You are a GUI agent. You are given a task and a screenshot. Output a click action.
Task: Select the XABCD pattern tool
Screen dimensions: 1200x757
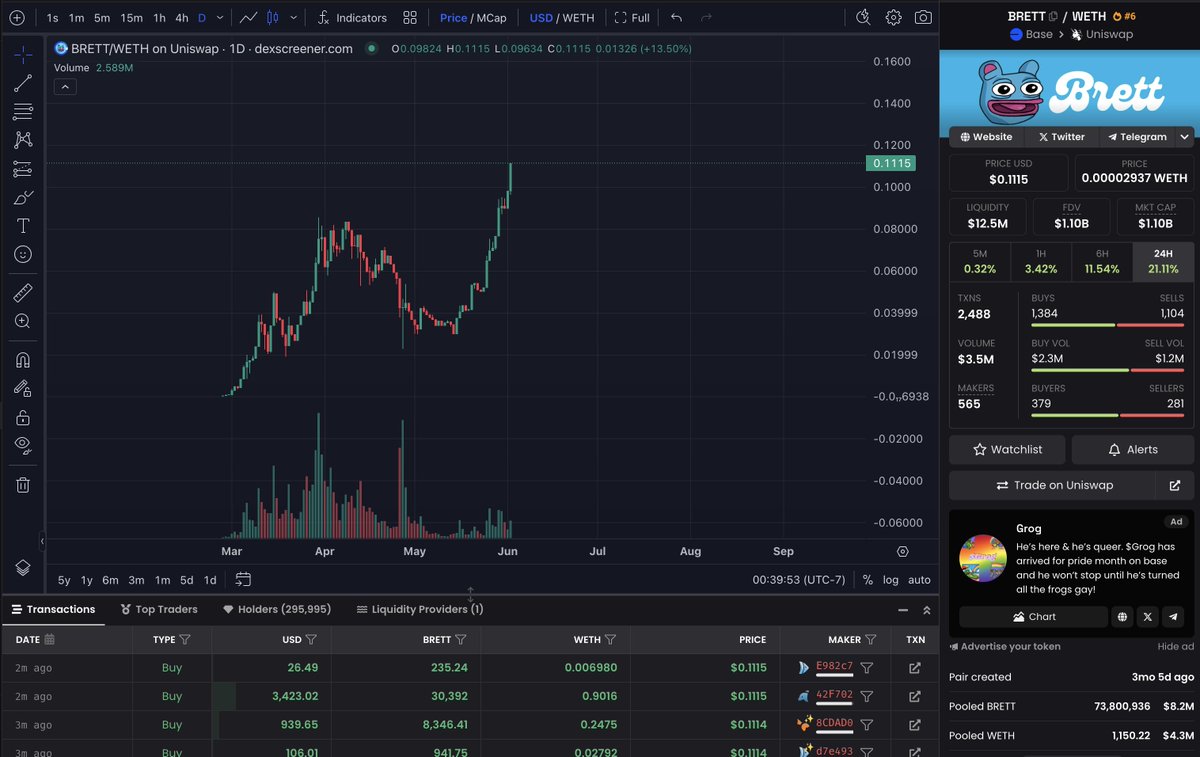click(23, 140)
